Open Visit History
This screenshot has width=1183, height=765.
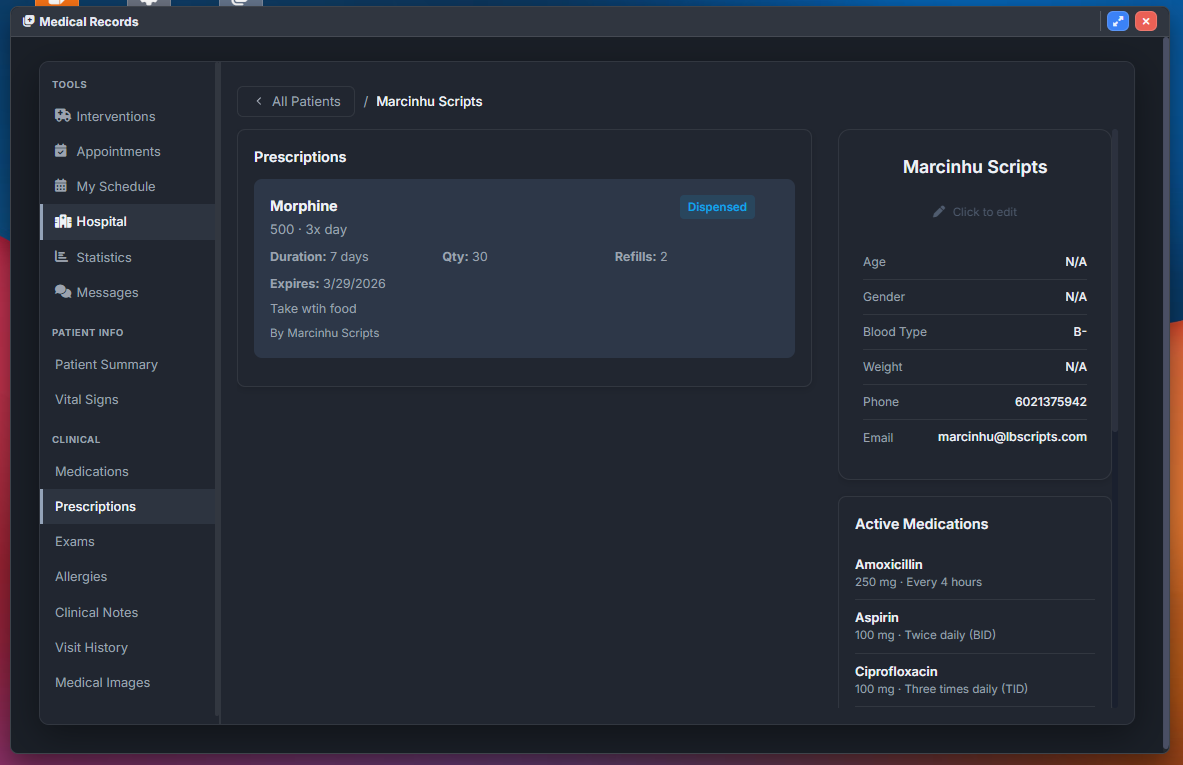[x=128, y=647]
